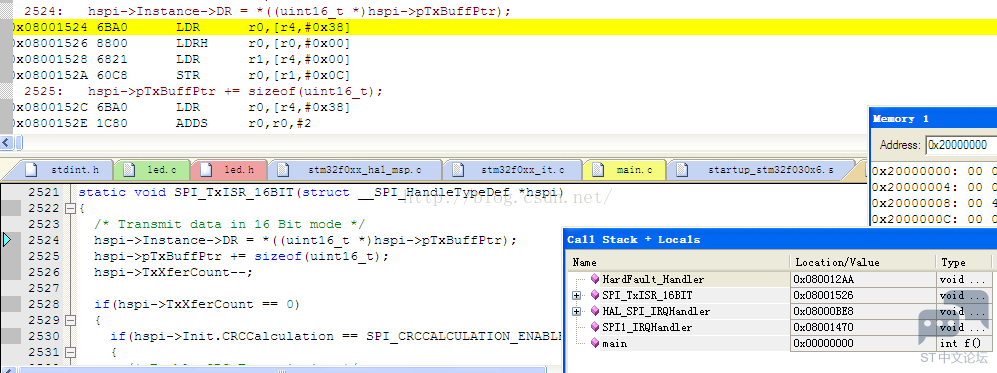This screenshot has height=373, width=997.
Task: Click the memory row 0x20000008
Action: 934,203
